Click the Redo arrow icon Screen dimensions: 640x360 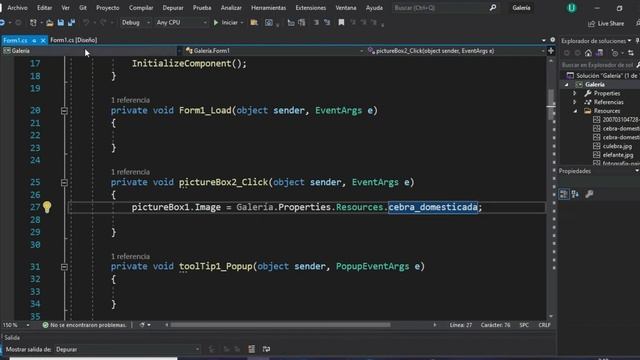pos(103,23)
